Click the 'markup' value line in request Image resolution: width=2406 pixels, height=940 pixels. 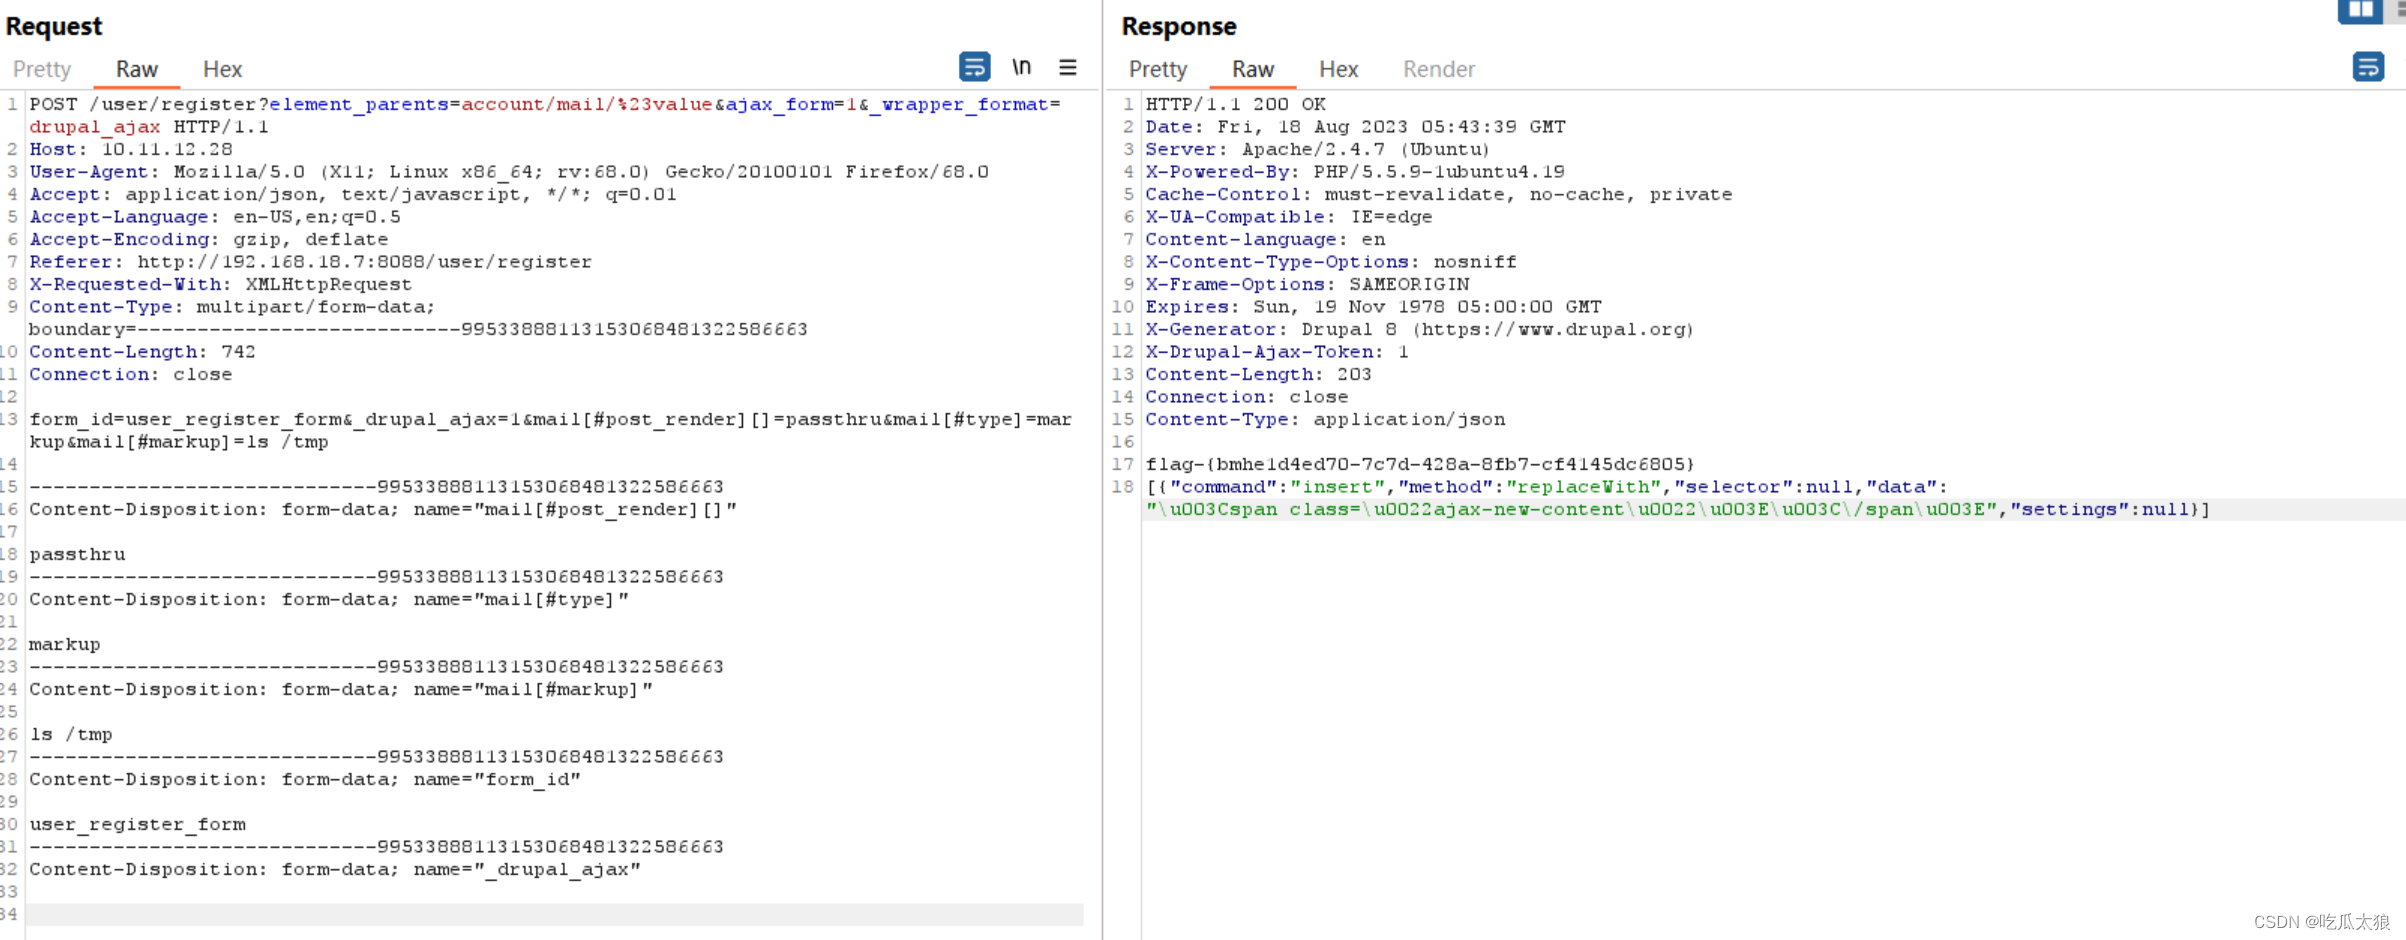pos(65,644)
